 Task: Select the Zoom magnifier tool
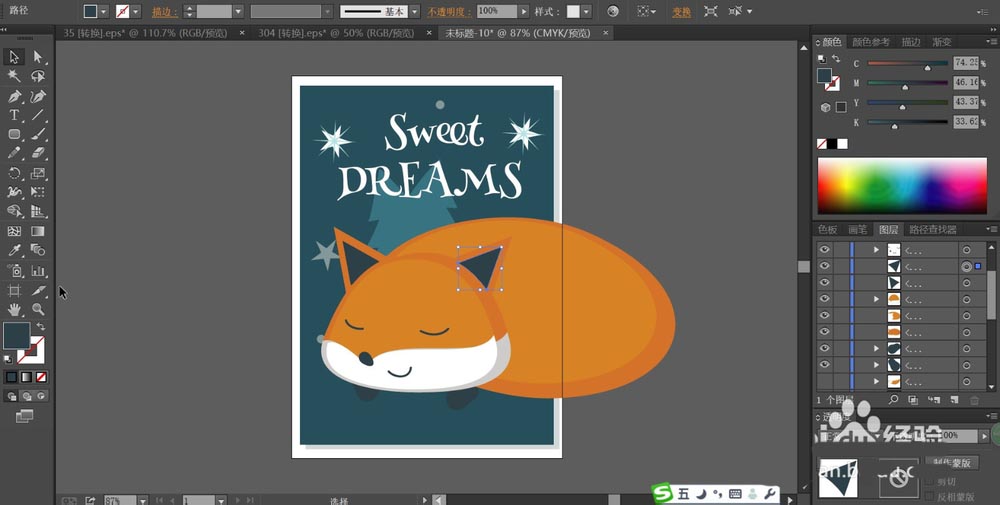coord(38,309)
